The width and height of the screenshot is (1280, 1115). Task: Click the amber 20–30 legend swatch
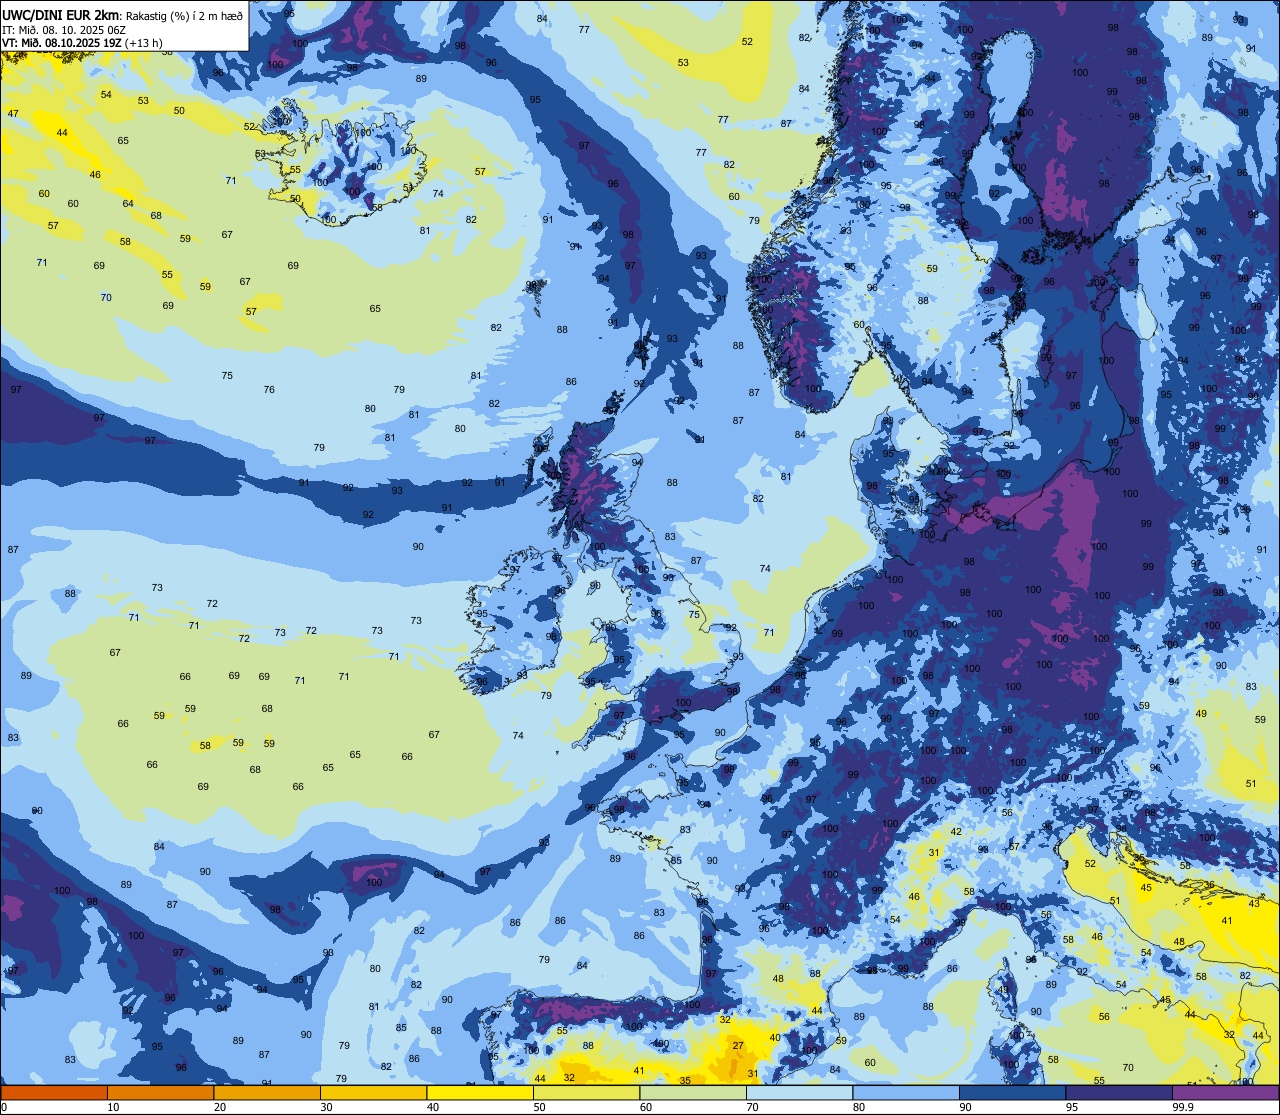point(267,1093)
